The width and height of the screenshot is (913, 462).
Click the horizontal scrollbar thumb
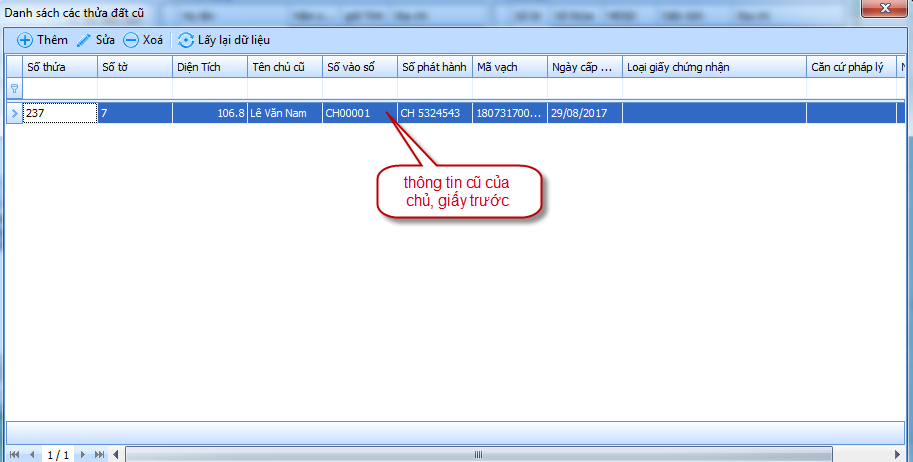point(480,455)
